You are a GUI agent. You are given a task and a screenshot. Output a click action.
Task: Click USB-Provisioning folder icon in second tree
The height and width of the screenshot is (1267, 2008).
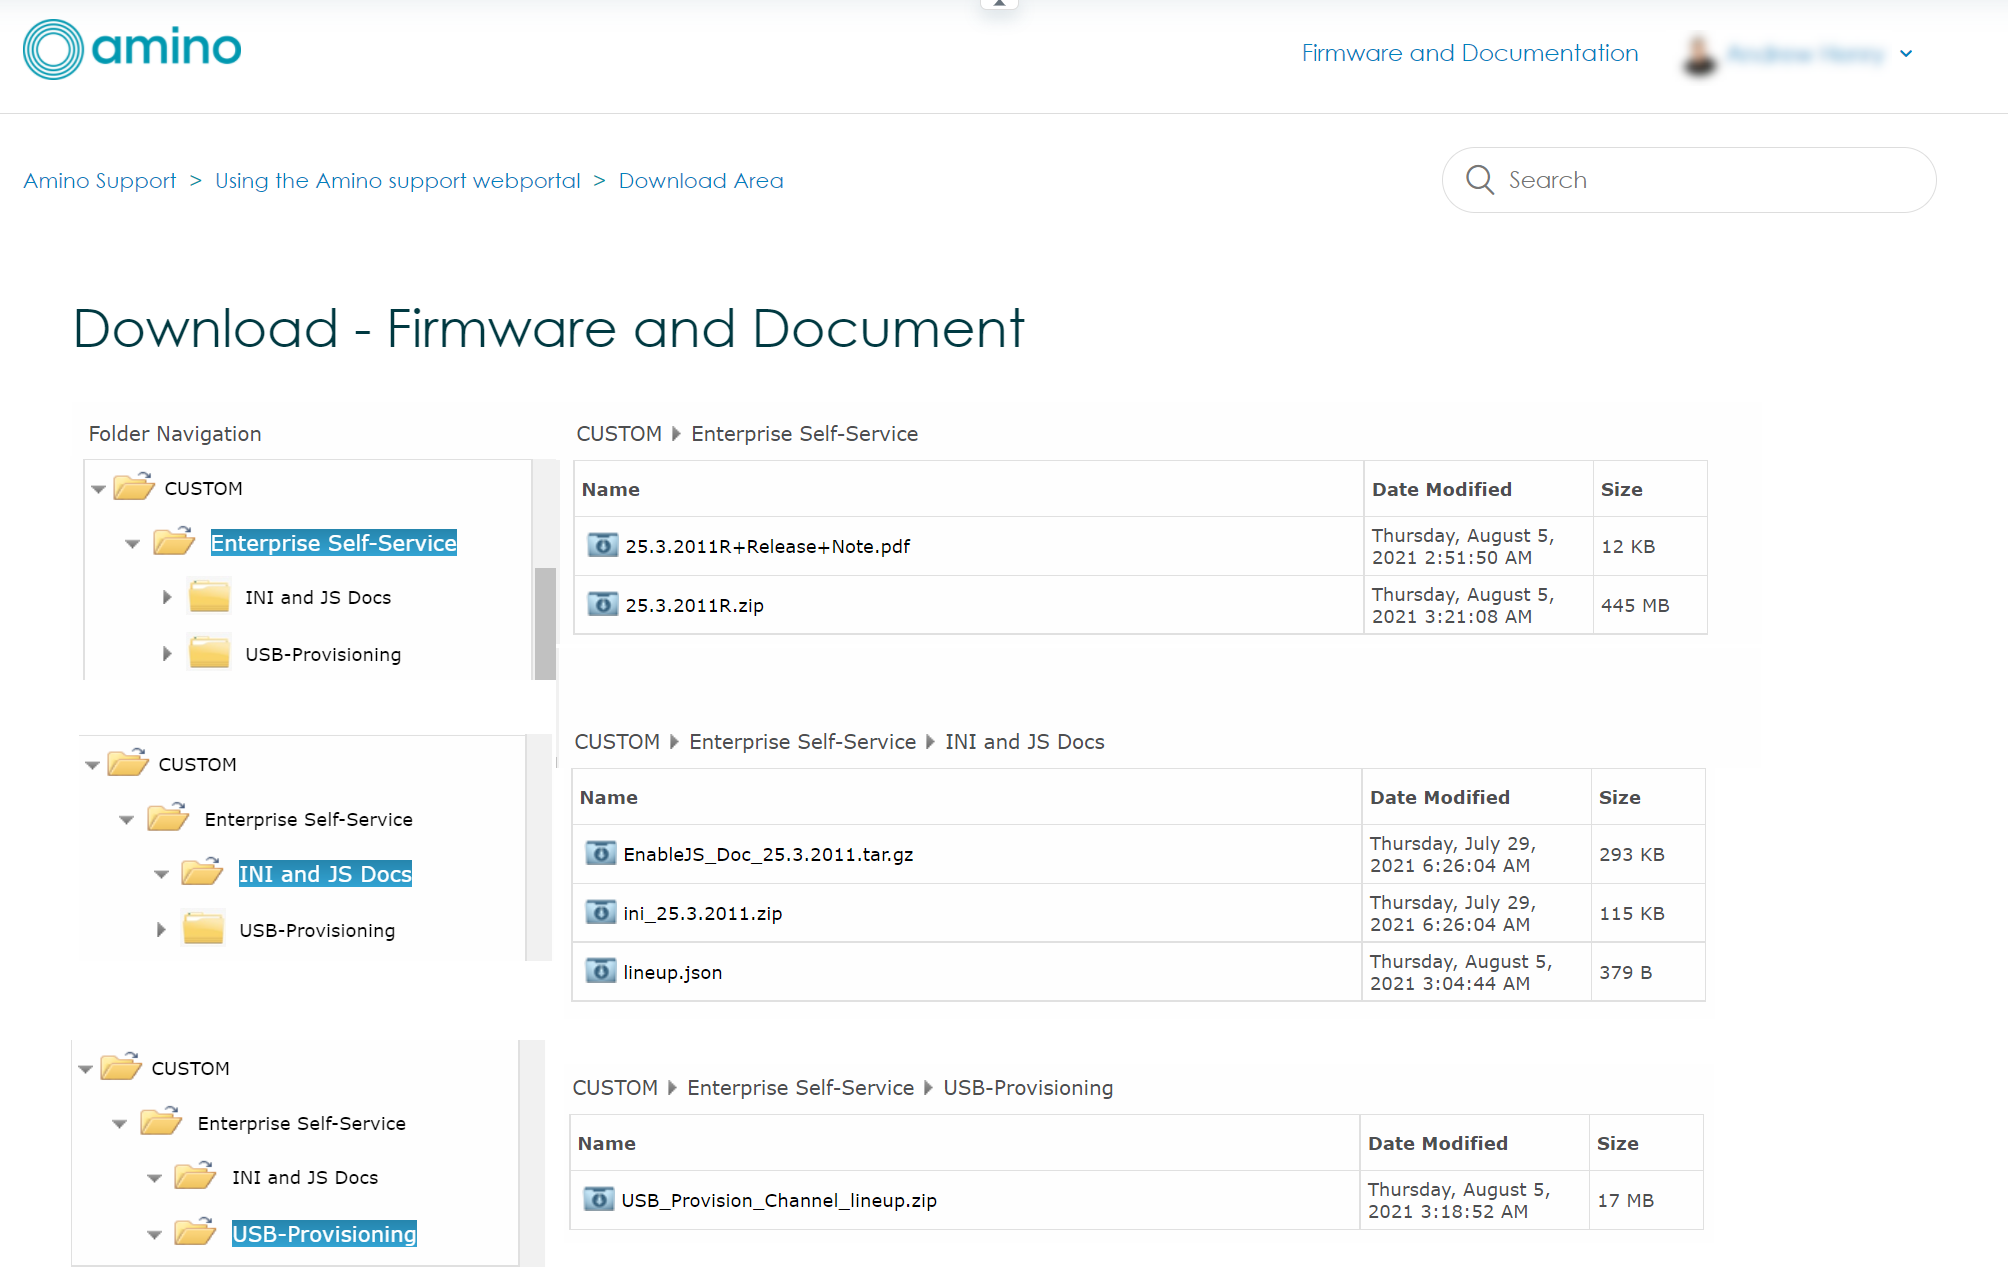click(203, 929)
